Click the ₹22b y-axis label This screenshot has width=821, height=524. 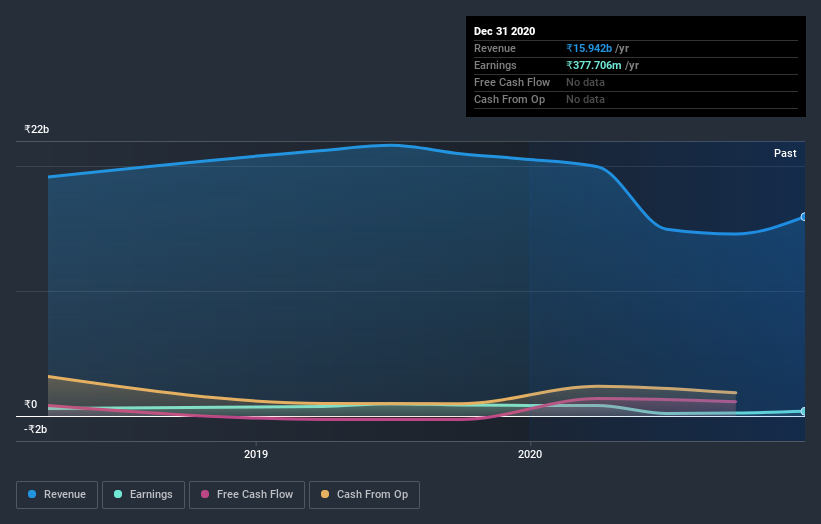[x=37, y=129]
